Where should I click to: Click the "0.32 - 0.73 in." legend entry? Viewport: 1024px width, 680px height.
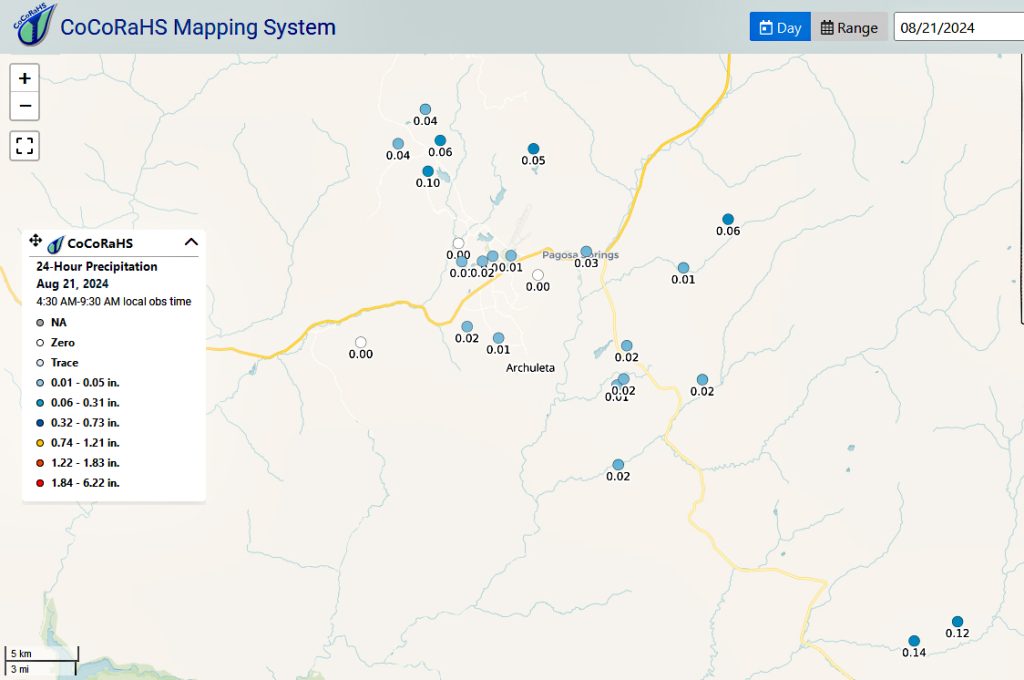pyautogui.click(x=85, y=423)
